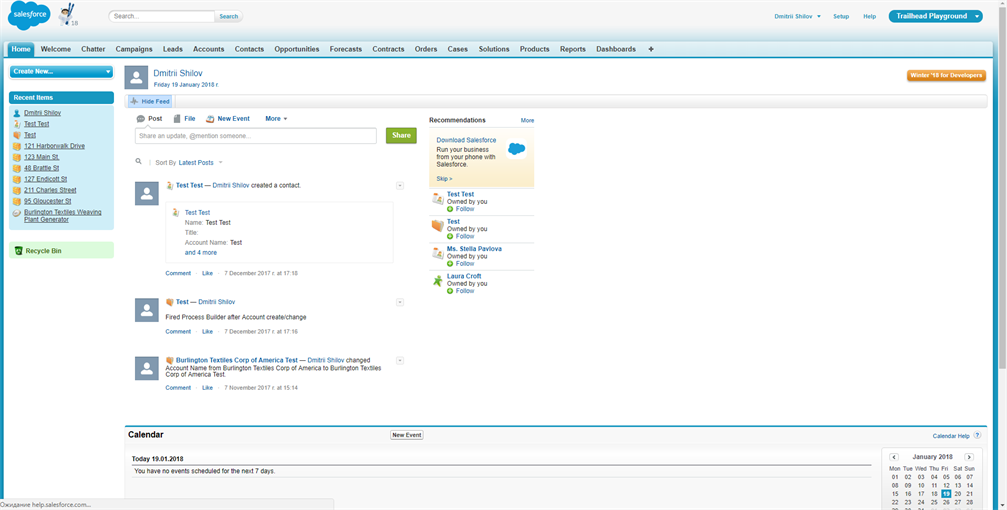Open the Reports tab

click(x=572, y=49)
